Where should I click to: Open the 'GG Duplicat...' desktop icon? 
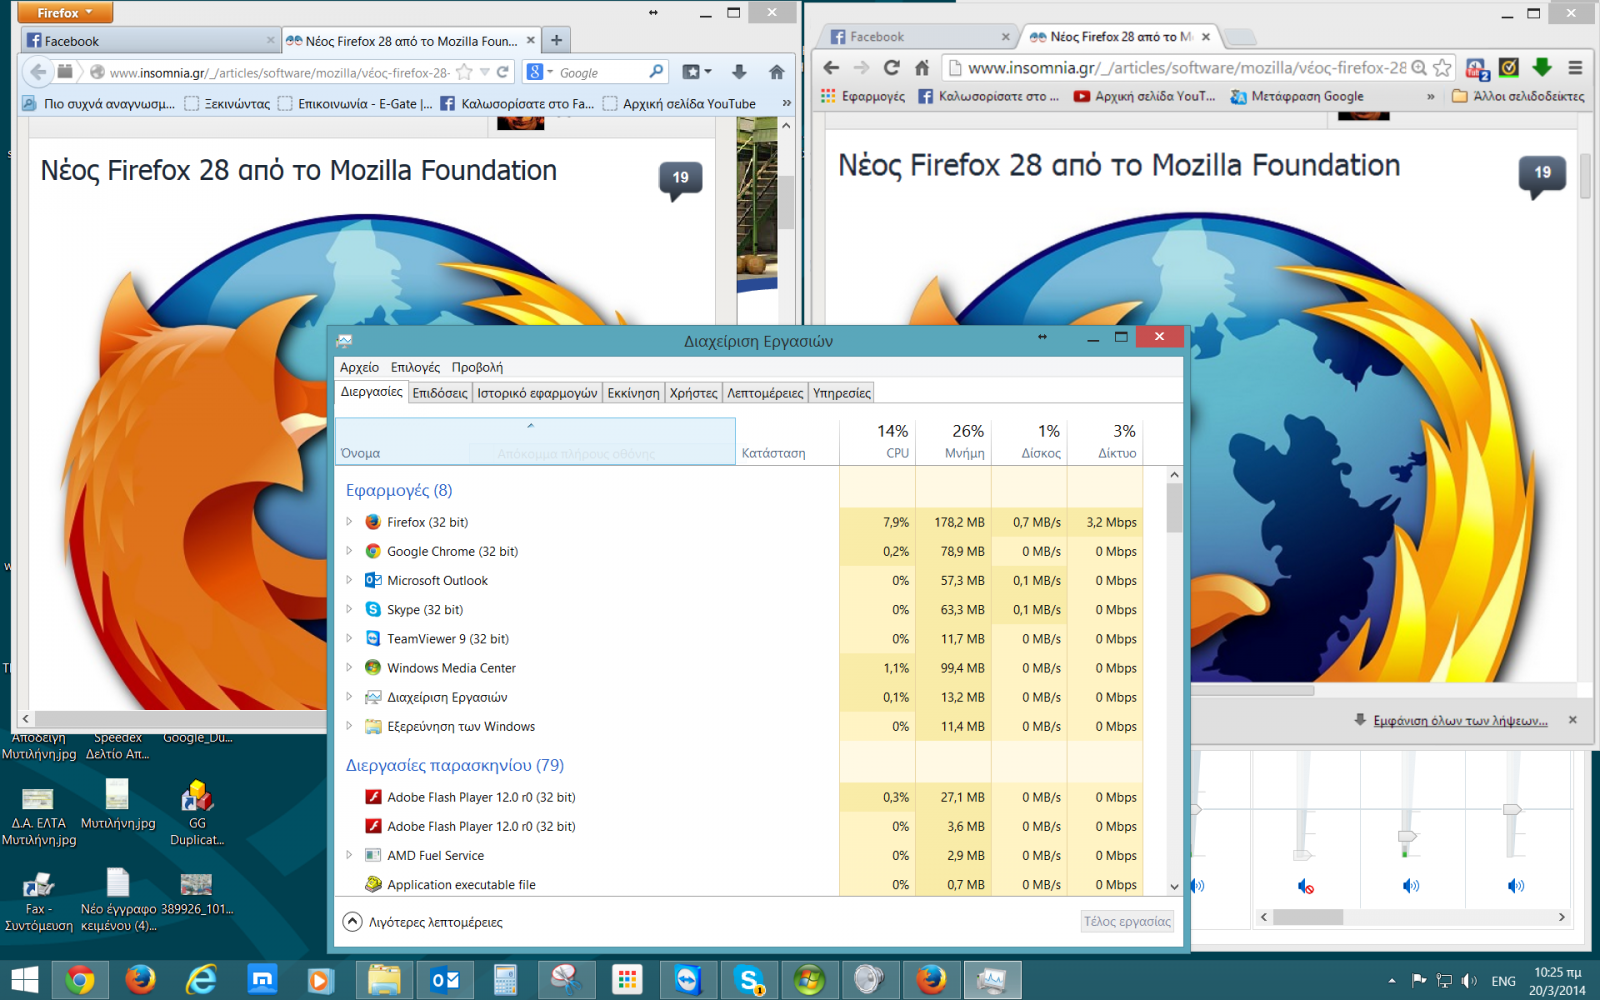tap(197, 814)
